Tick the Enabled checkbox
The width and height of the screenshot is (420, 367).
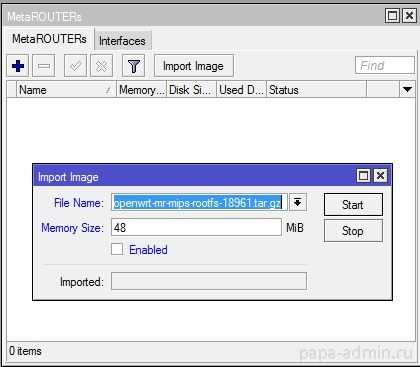click(117, 249)
